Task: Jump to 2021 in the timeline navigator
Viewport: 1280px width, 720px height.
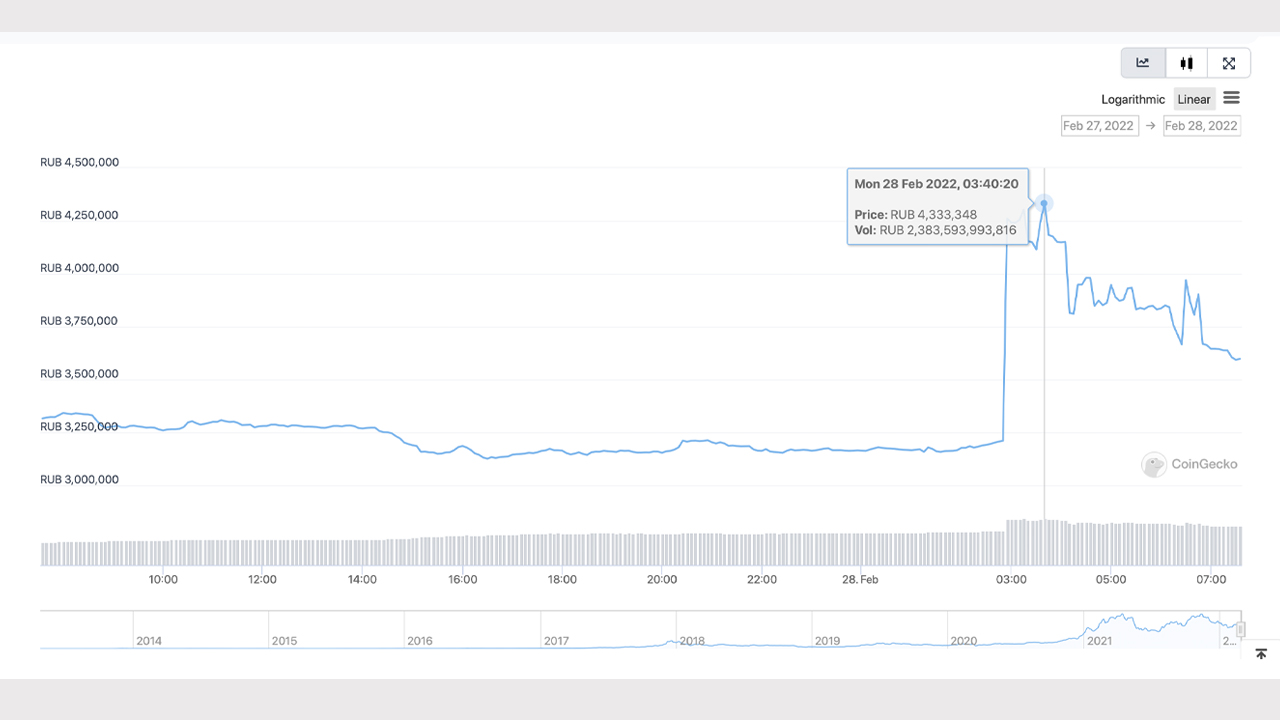Action: click(1100, 640)
